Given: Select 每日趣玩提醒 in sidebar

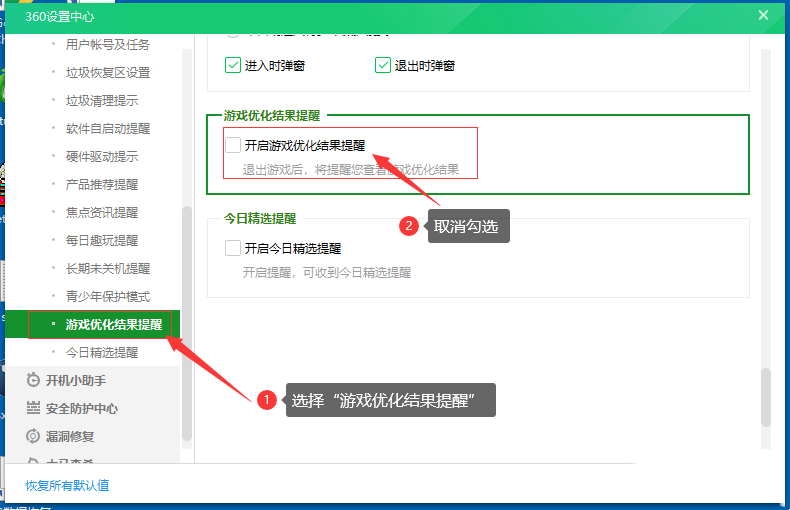Looking at the screenshot, I should point(101,240).
